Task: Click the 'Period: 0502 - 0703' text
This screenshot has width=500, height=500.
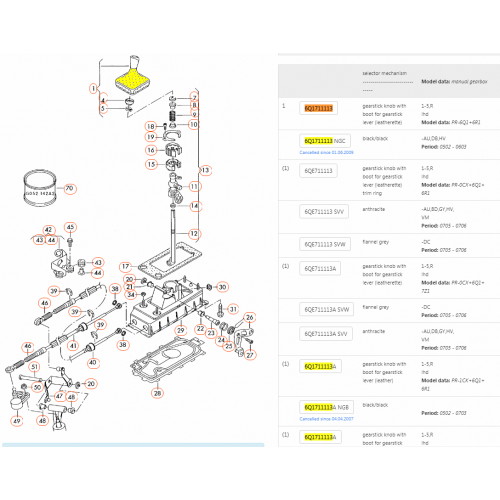Action: tap(444, 413)
